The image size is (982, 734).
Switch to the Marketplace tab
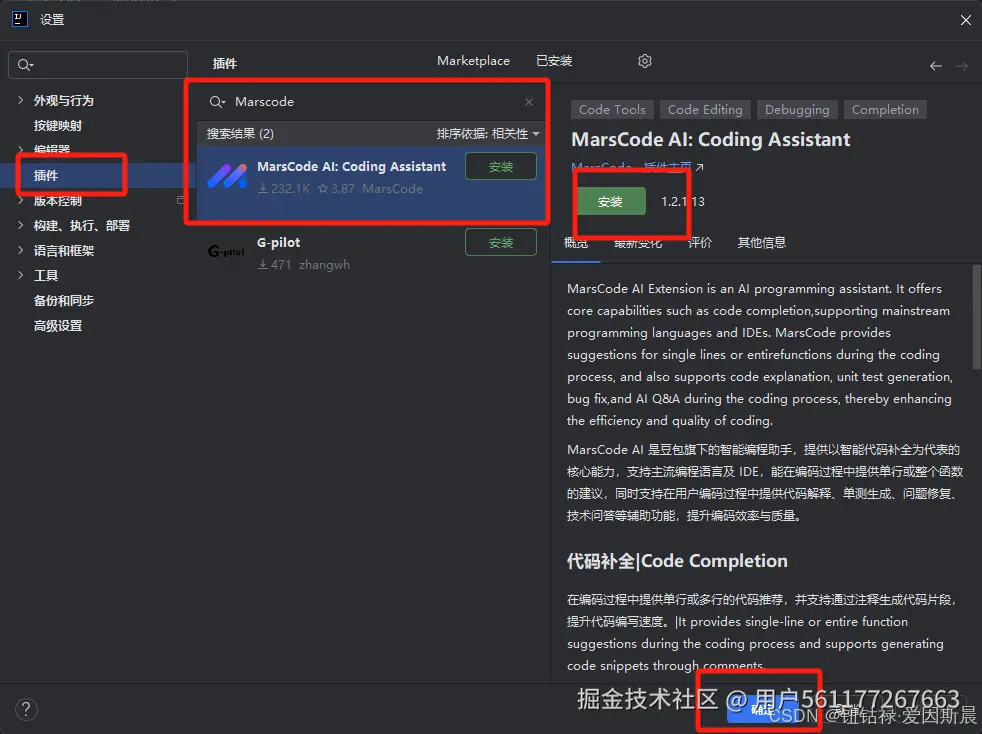click(x=473, y=61)
